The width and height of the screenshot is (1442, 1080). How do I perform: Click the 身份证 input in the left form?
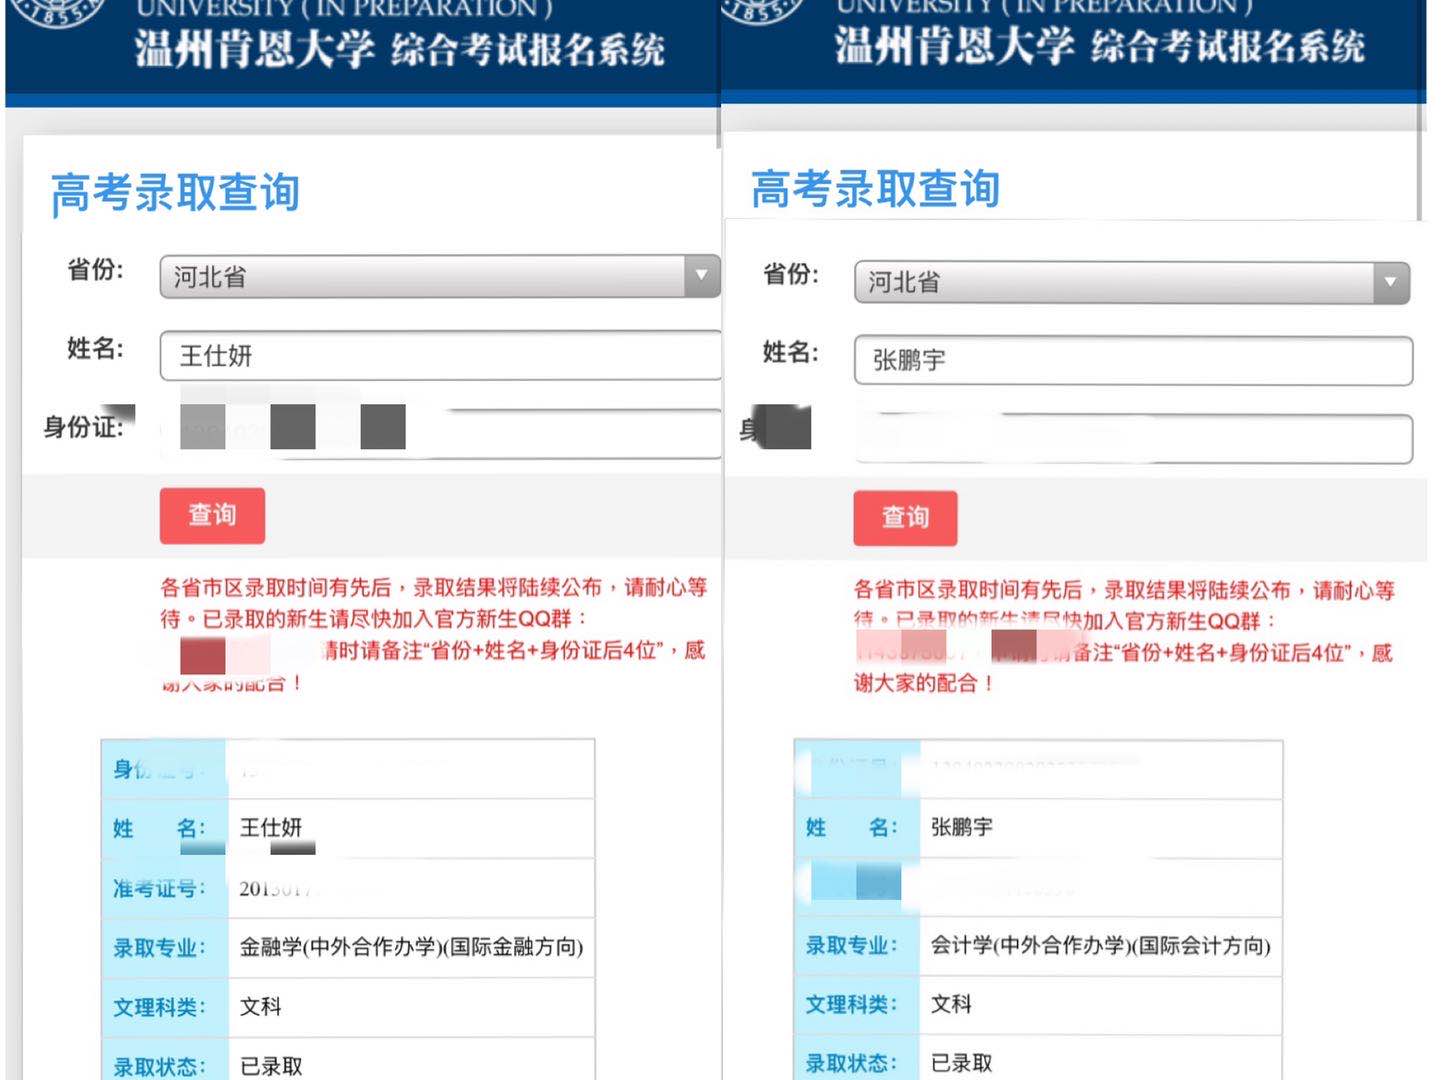pyautogui.click(x=560, y=432)
